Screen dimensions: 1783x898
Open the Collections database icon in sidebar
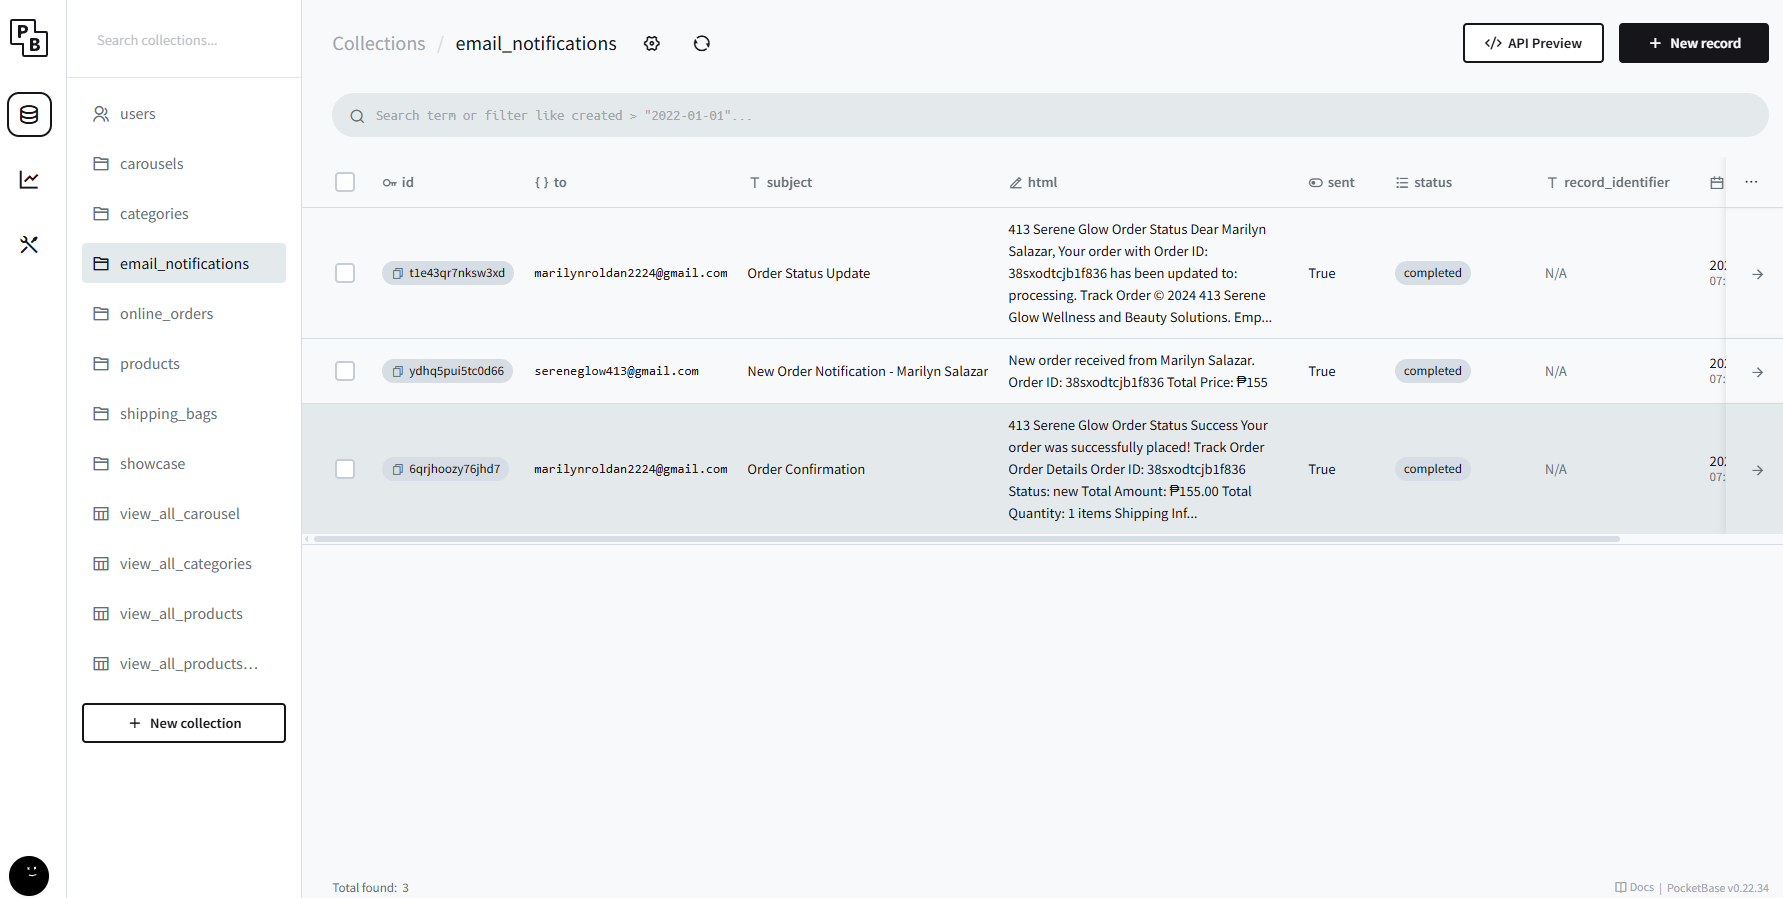(x=29, y=115)
